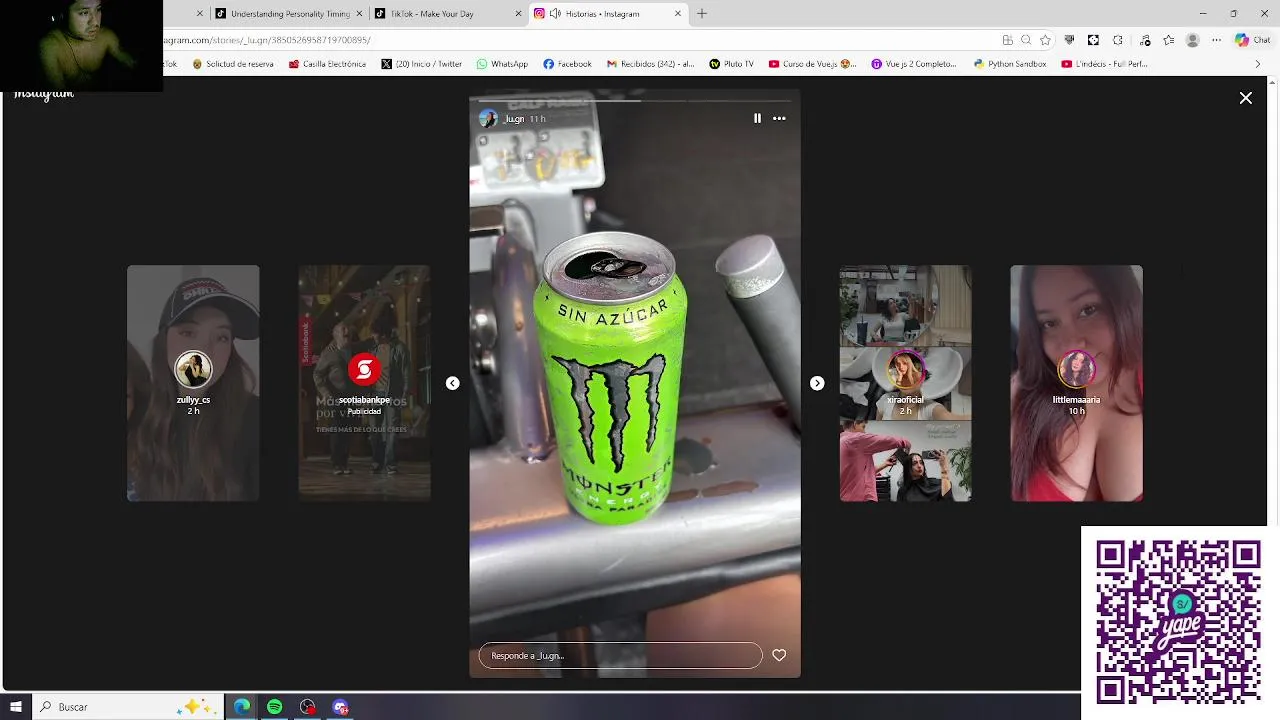This screenshot has height=720, width=1280.
Task: Open the 'Curso de Vue.js' bookmark
Action: coord(813,64)
